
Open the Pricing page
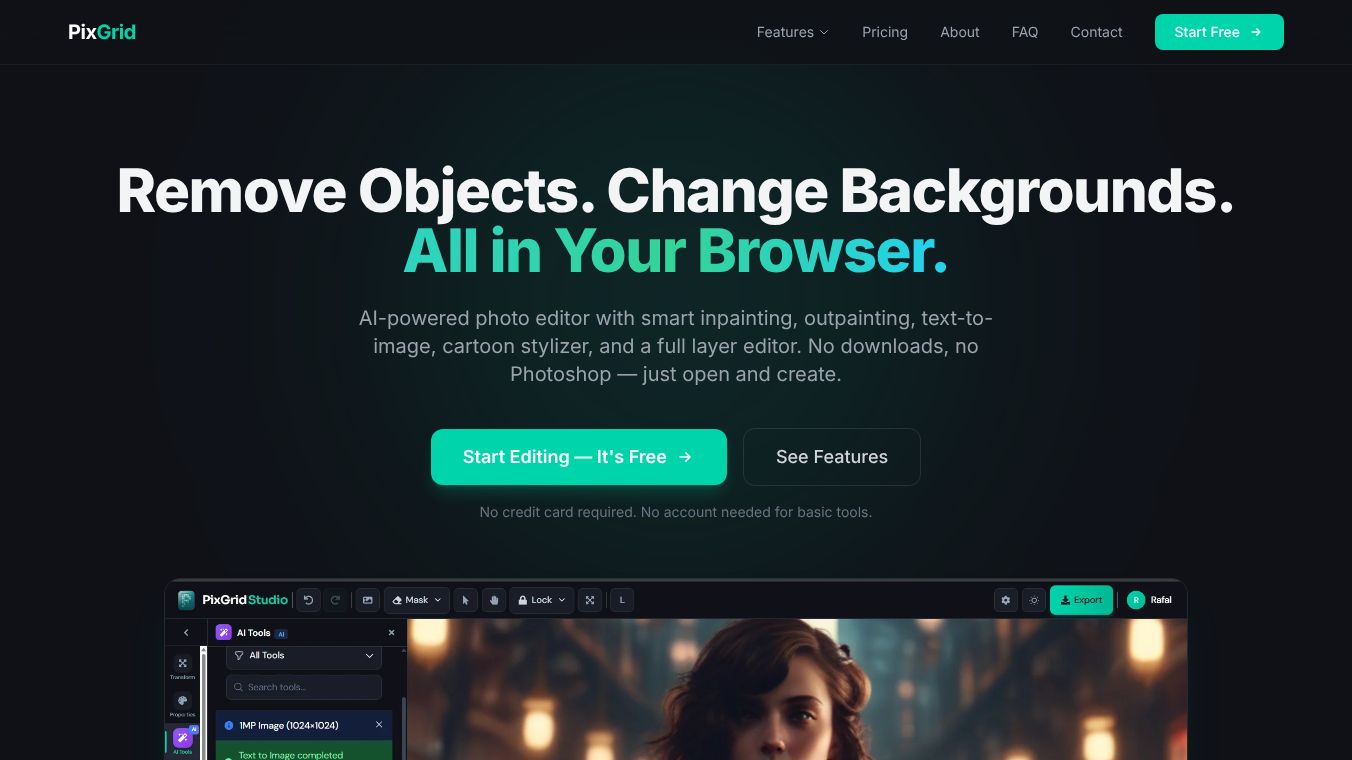coord(885,32)
